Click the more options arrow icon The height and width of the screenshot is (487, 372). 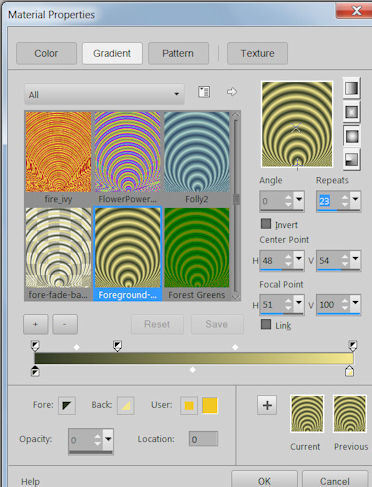click(232, 91)
